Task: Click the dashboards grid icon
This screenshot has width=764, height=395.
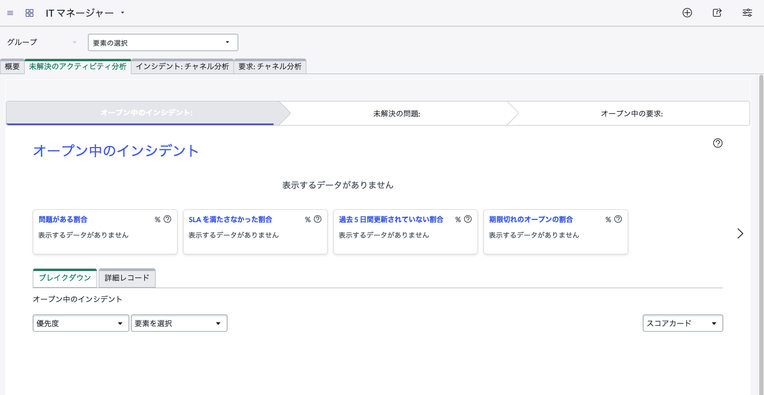Action: 29,13
